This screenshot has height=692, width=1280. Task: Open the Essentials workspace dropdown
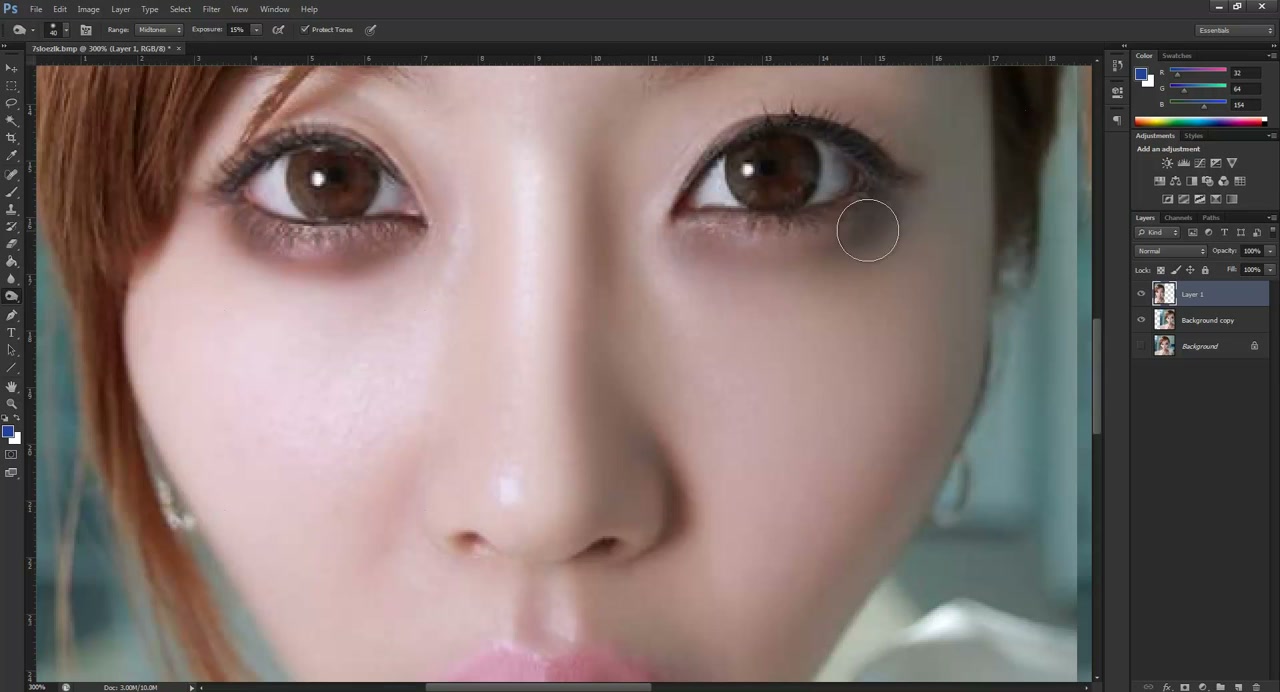point(1235,30)
